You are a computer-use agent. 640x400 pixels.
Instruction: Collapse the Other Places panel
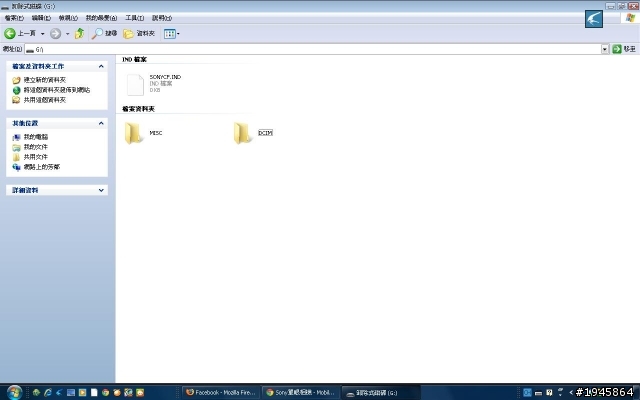(101, 123)
